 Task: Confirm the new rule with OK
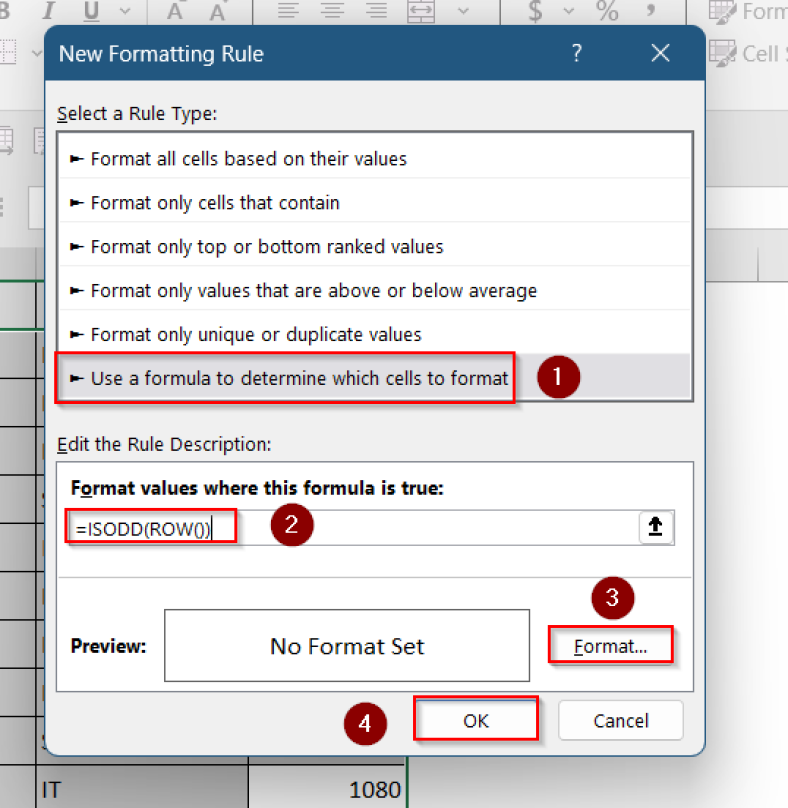pos(475,719)
